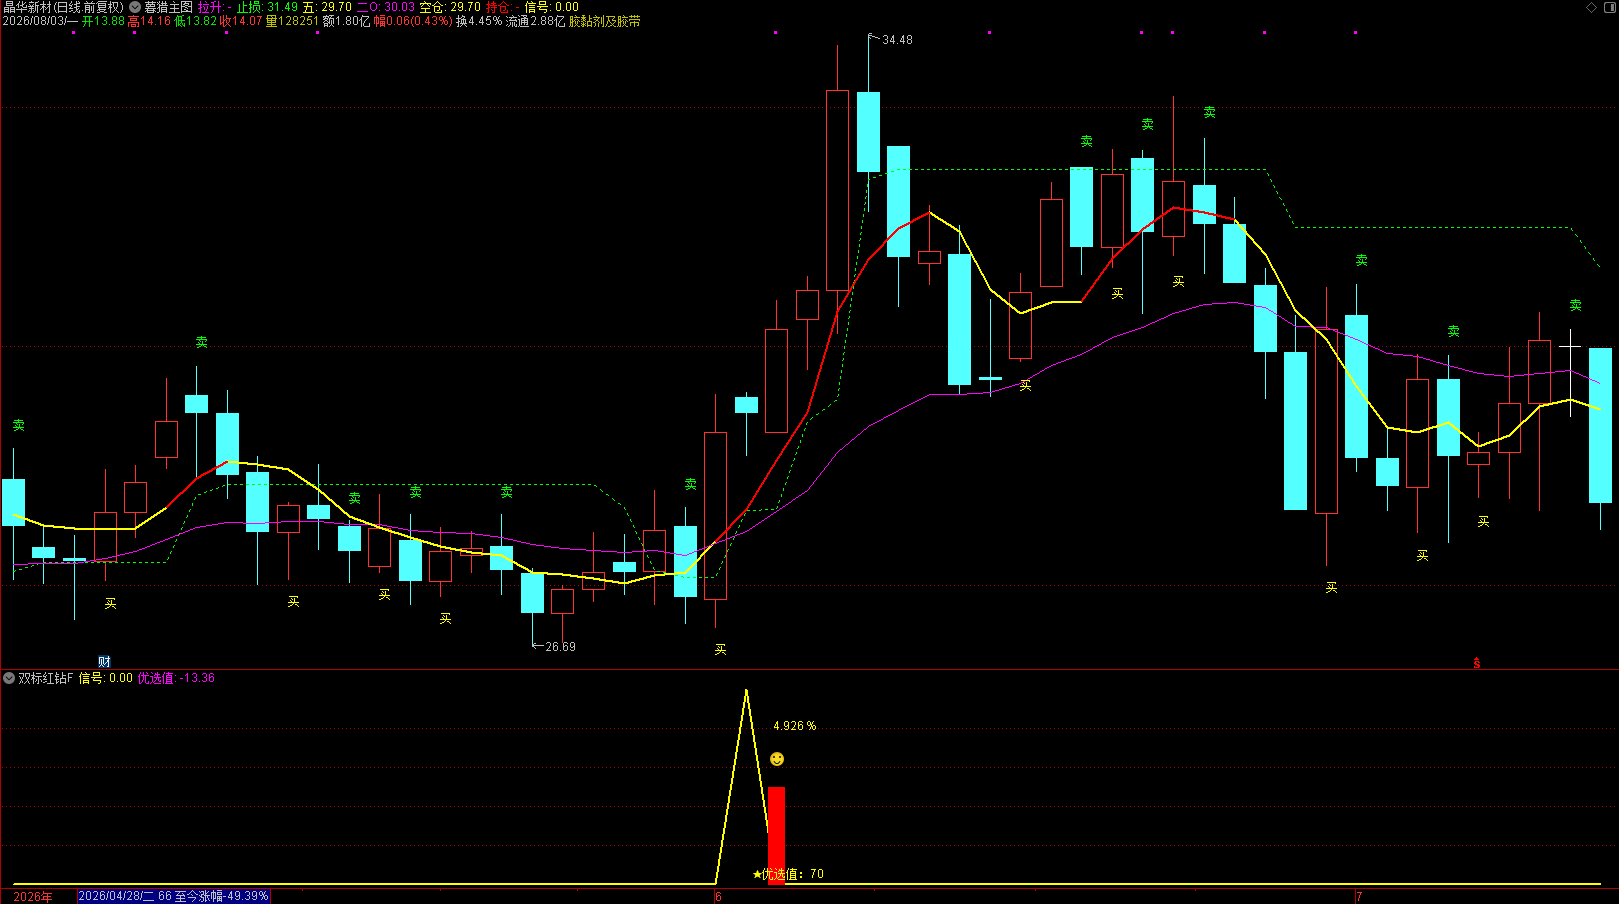Click the month 7 marker on time axis
1619x904 pixels.
(1359, 896)
